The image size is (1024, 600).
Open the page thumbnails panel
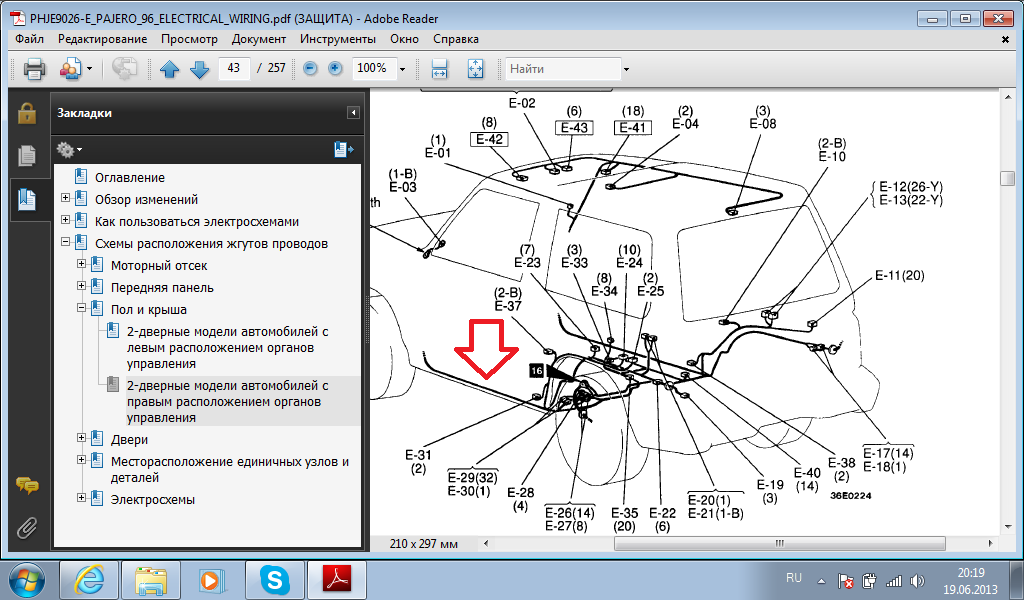point(27,156)
